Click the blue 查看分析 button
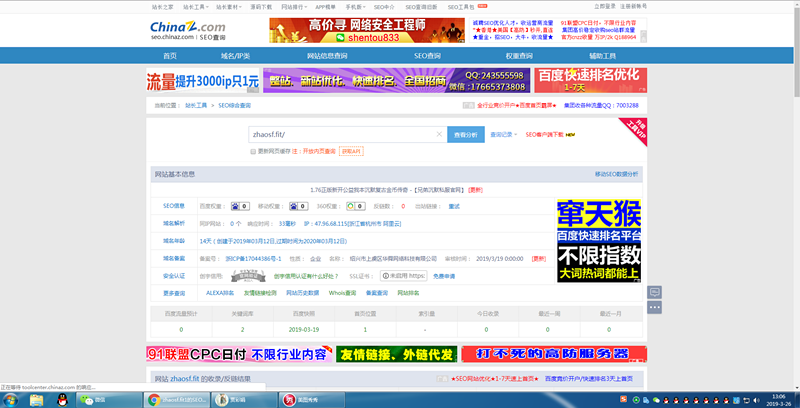The width and height of the screenshot is (800, 408). [466, 135]
